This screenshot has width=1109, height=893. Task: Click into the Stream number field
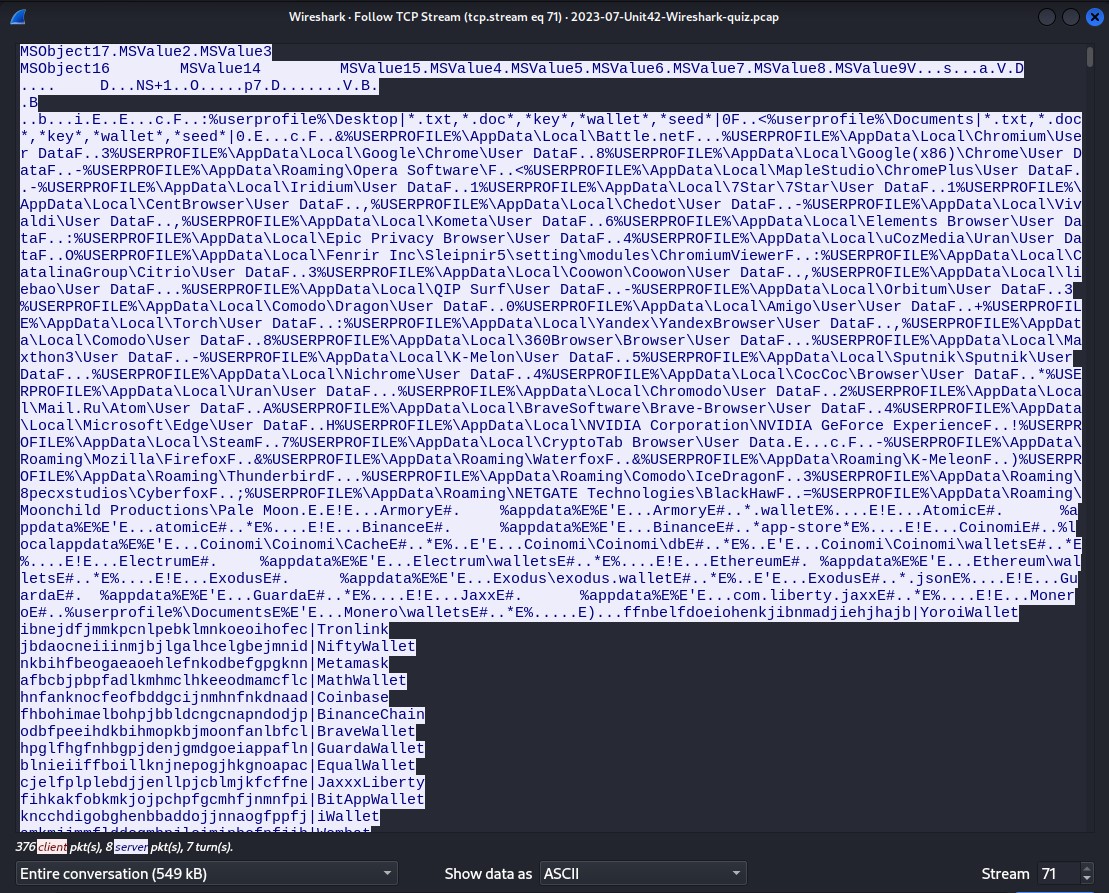[x=1055, y=873]
